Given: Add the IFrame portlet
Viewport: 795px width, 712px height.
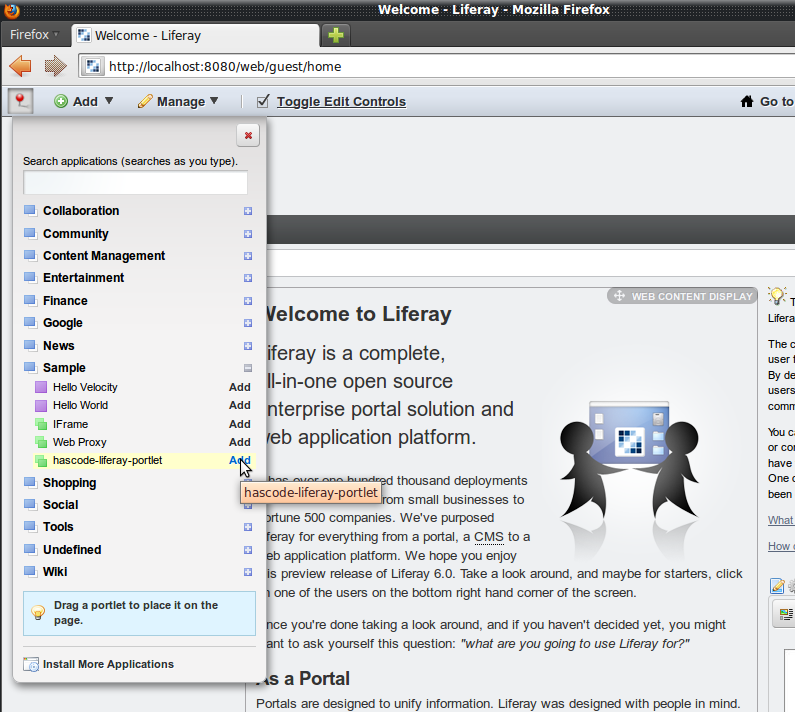Looking at the screenshot, I should (240, 424).
